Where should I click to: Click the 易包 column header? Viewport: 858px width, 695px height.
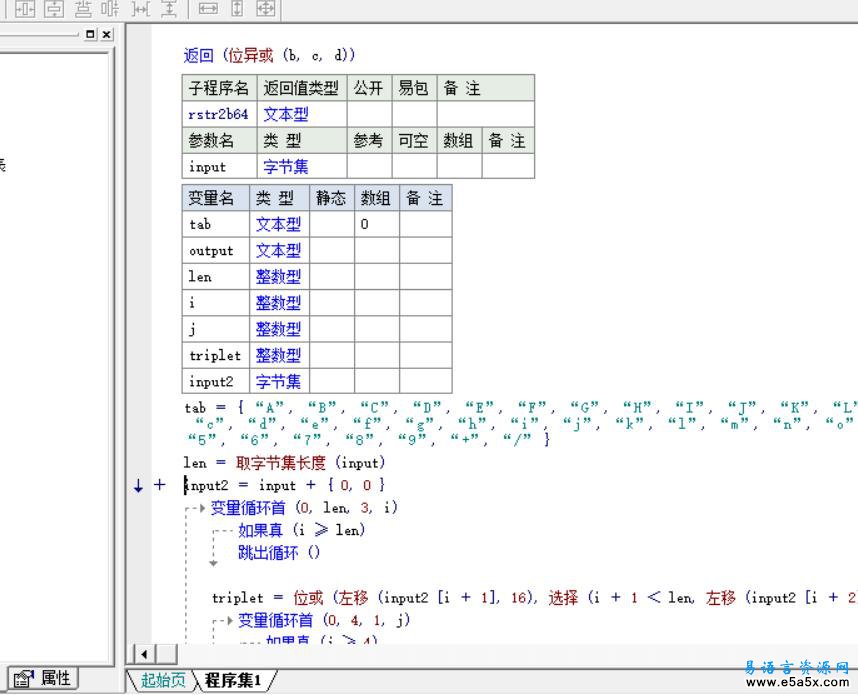(x=414, y=88)
